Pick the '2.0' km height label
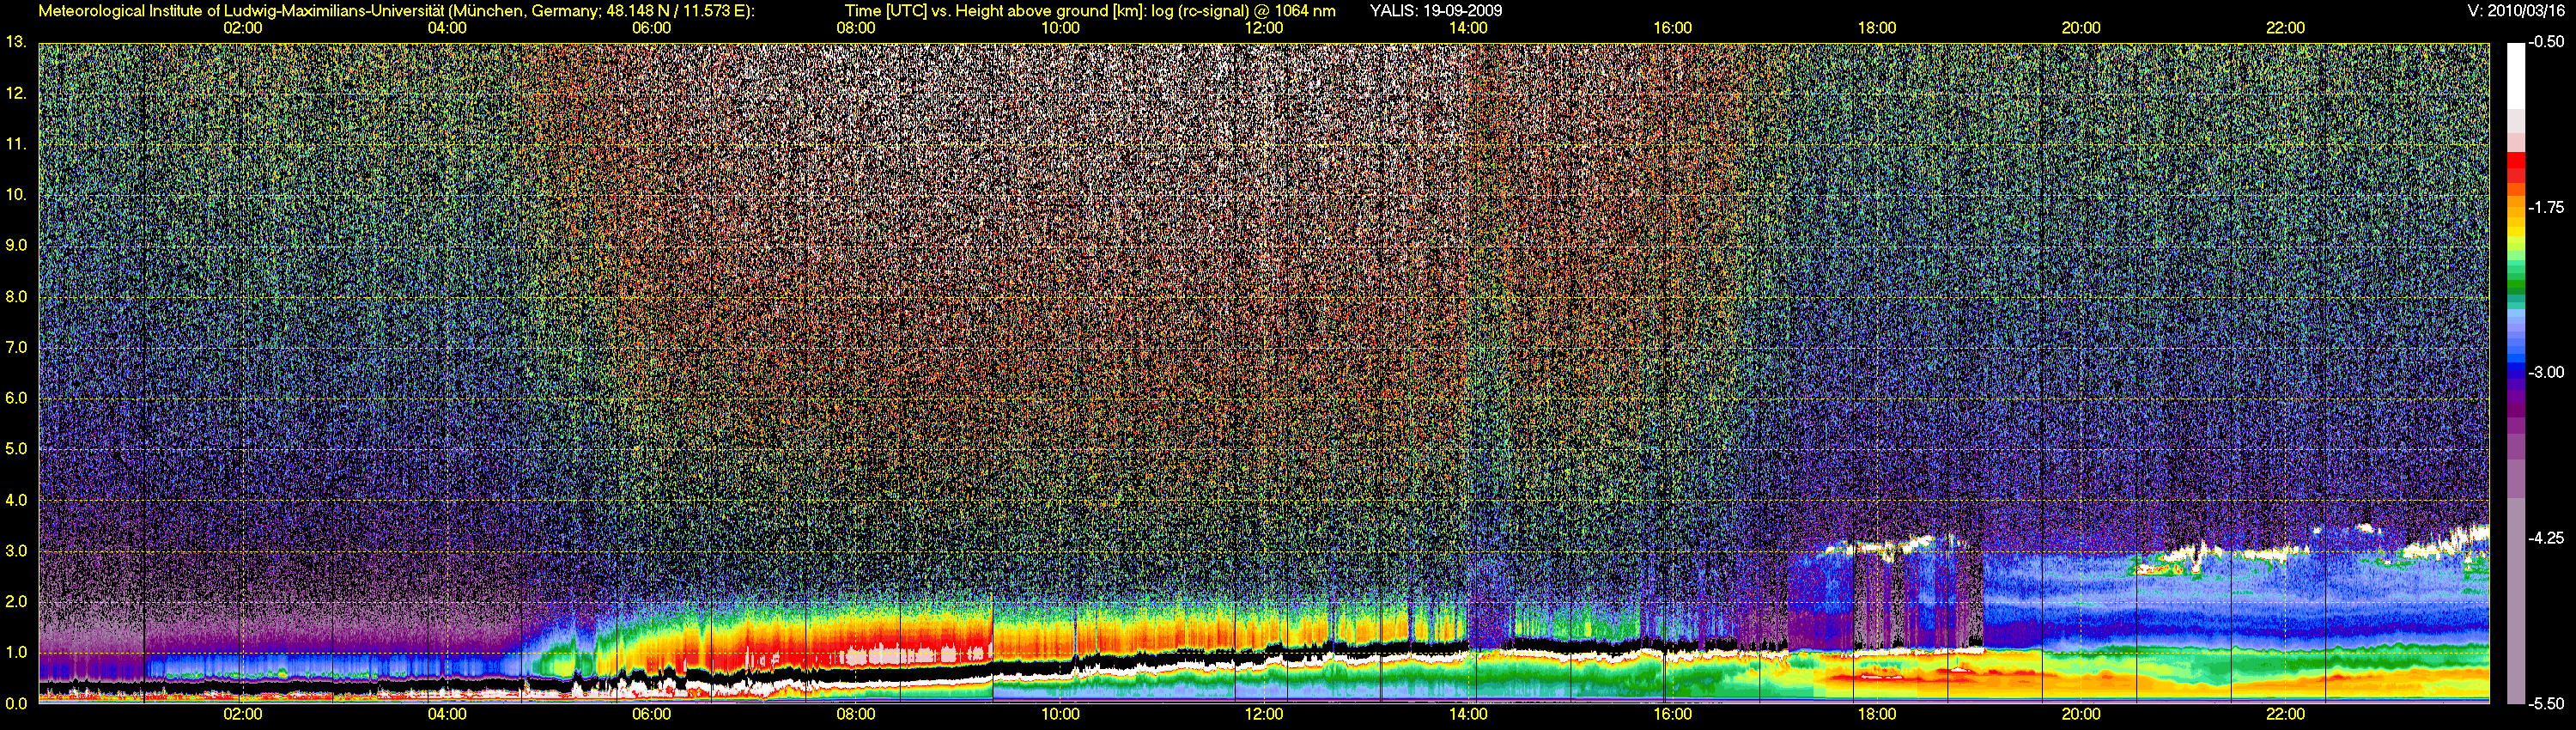The width and height of the screenshot is (2576, 730). 15,601
